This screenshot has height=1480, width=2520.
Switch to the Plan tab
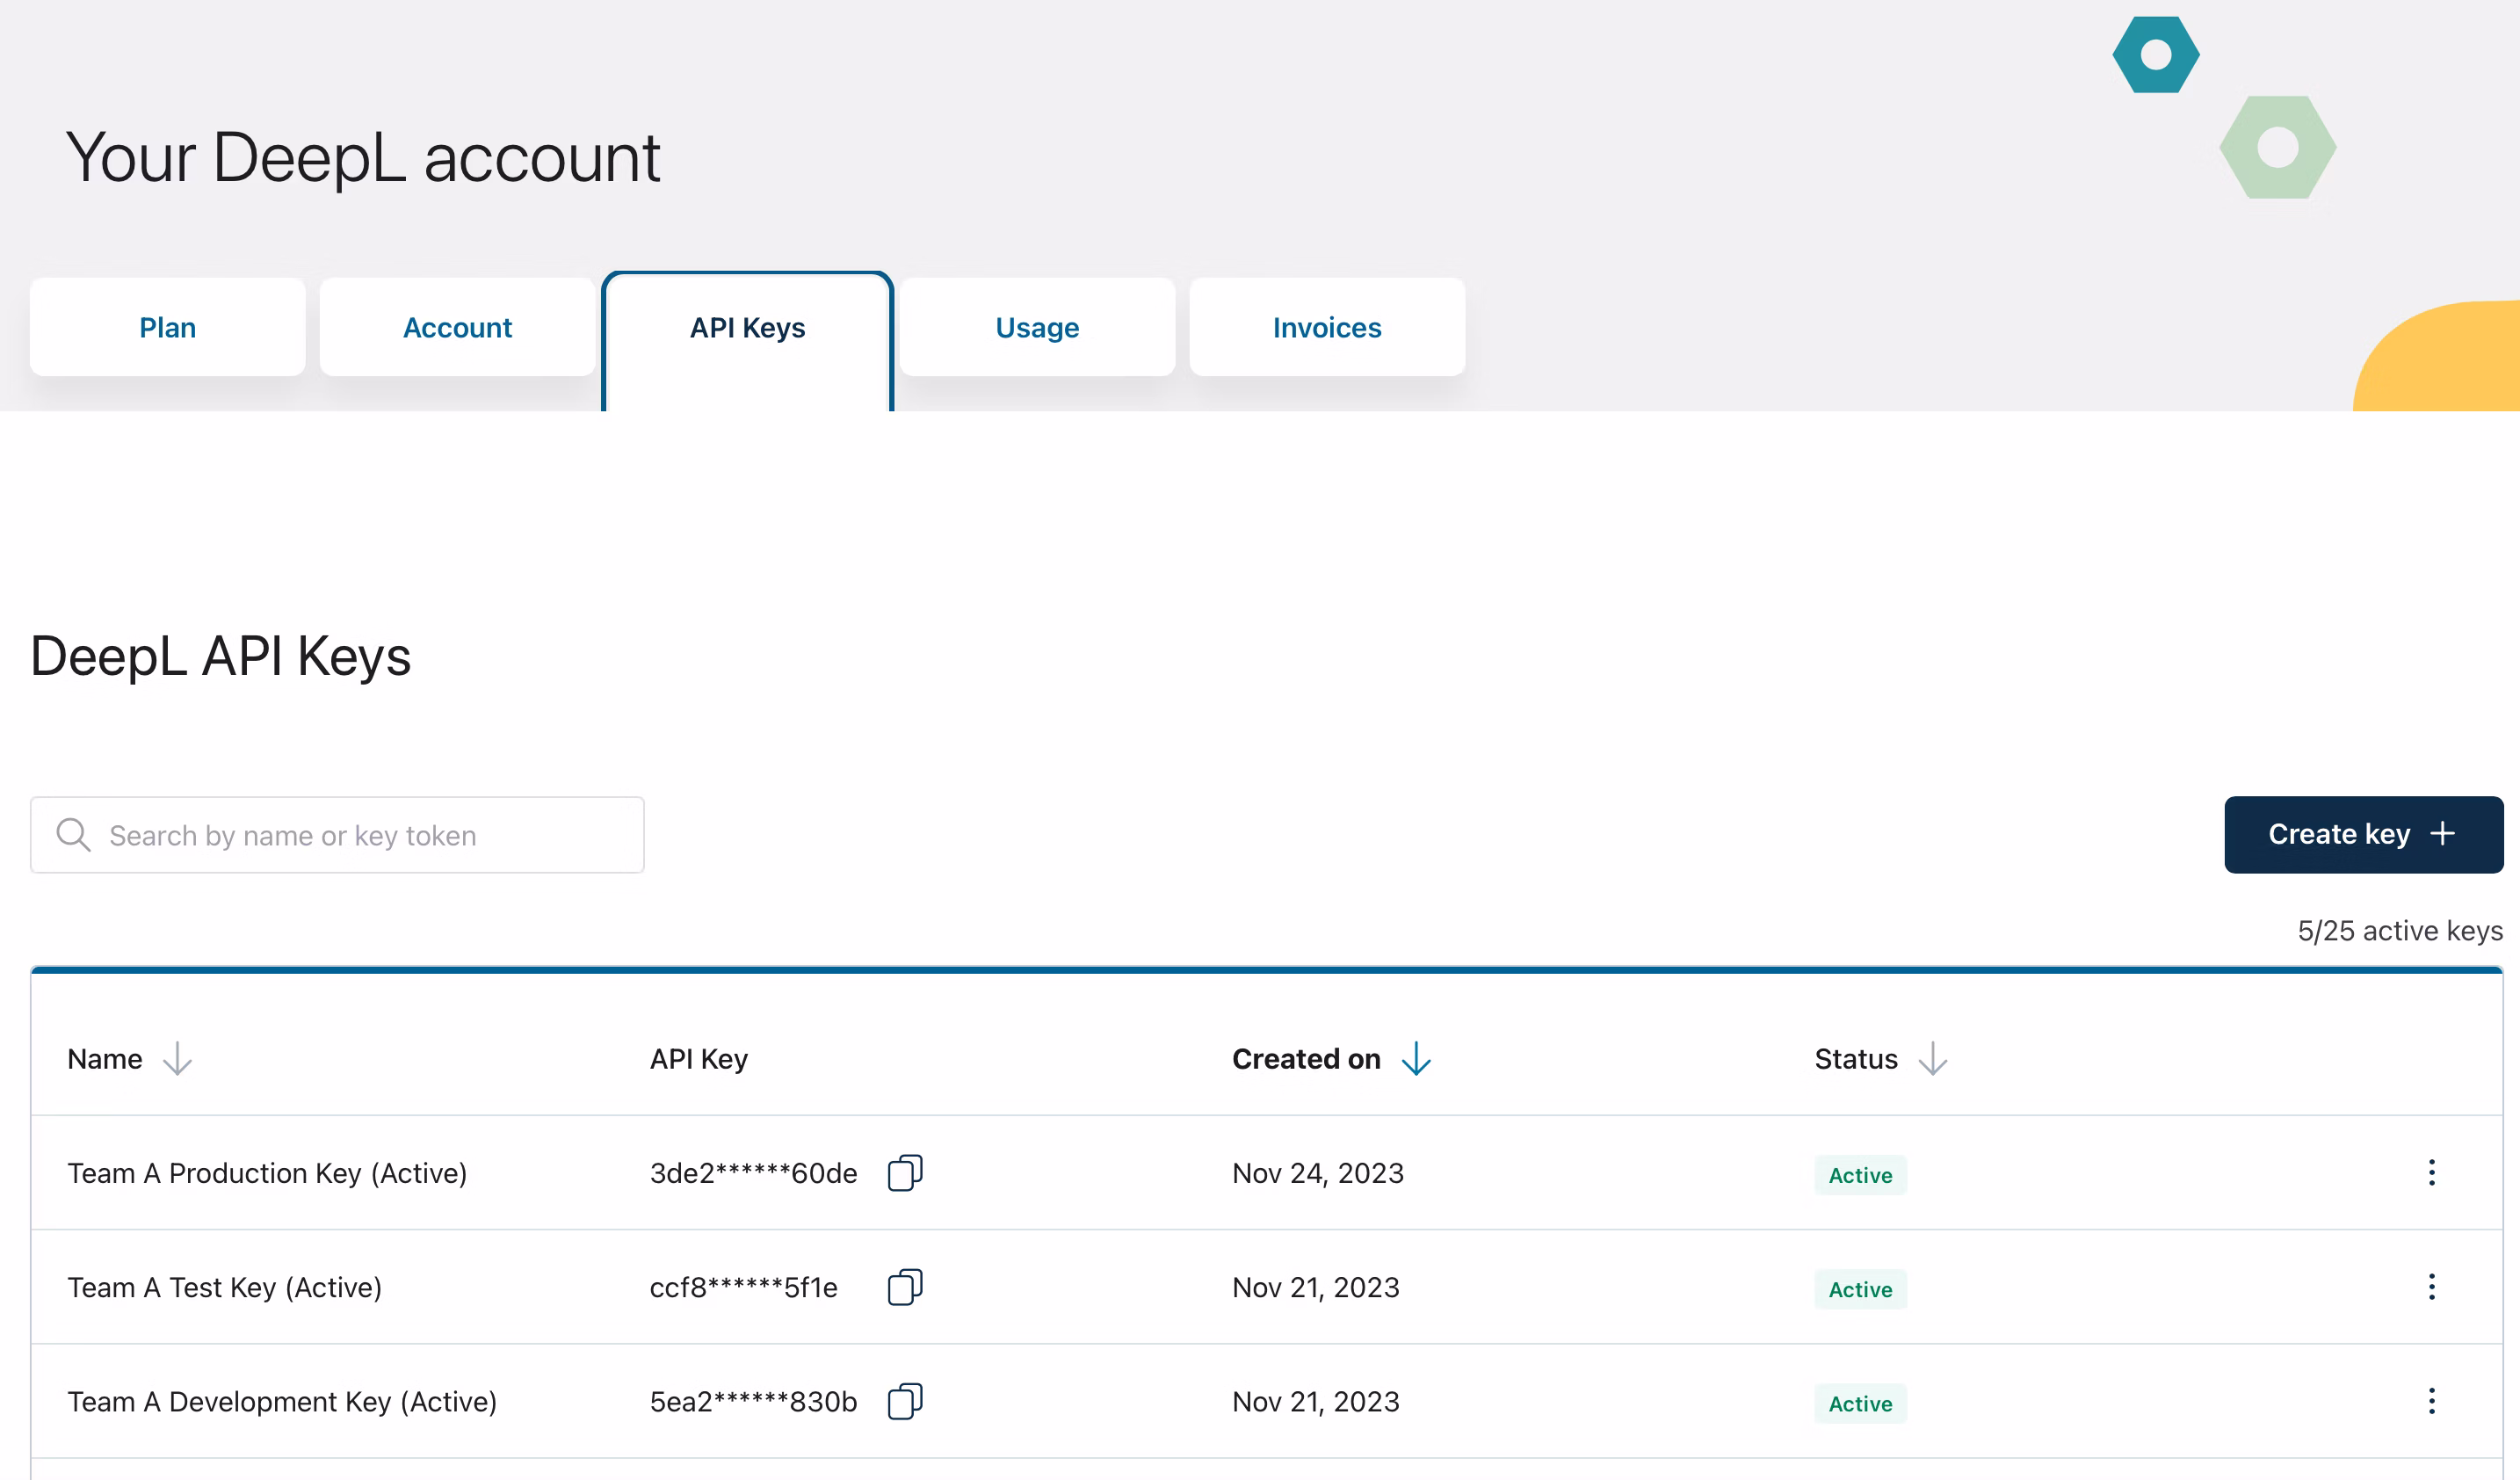coord(167,327)
